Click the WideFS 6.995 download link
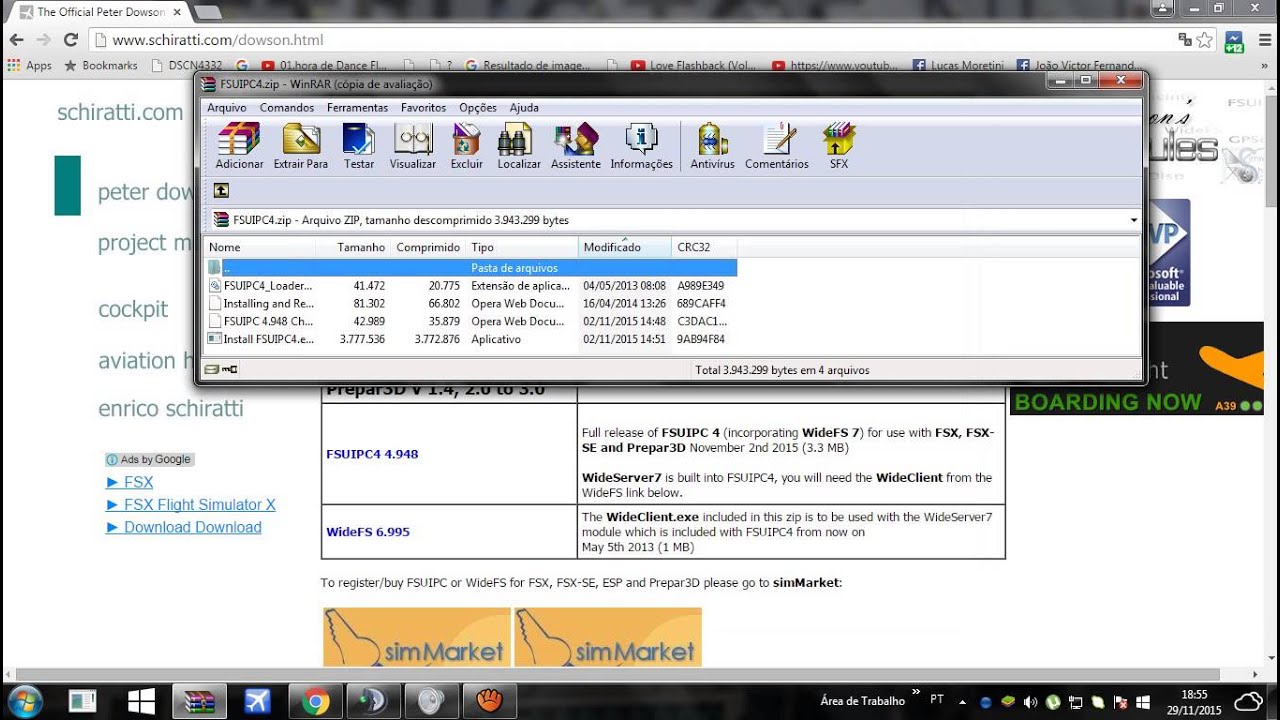This screenshot has width=1280, height=720. point(368,532)
